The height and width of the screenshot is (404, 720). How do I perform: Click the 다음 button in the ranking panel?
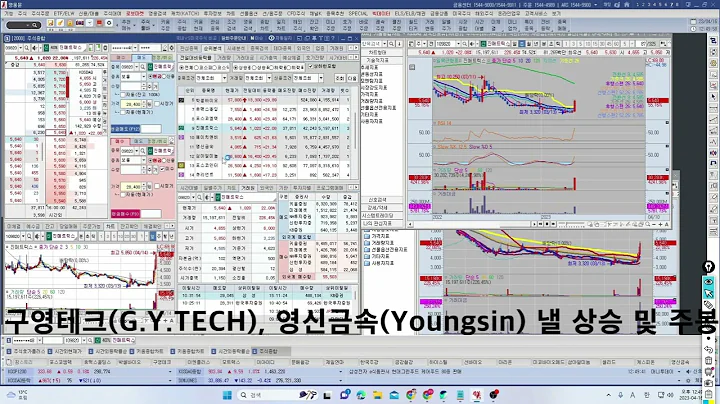pos(352,78)
